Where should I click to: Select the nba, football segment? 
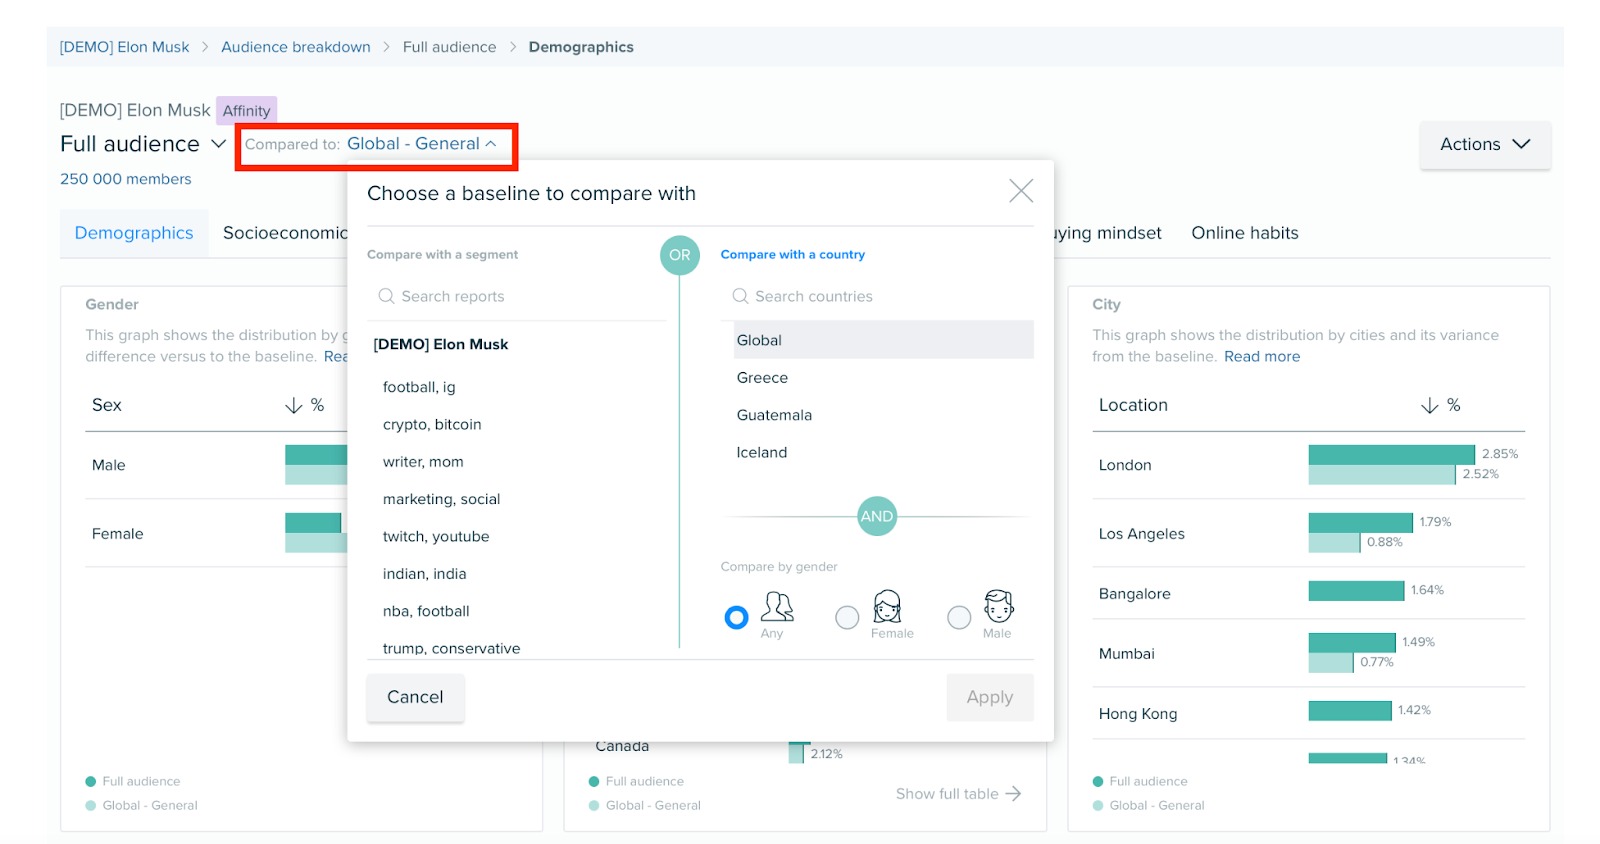426,611
